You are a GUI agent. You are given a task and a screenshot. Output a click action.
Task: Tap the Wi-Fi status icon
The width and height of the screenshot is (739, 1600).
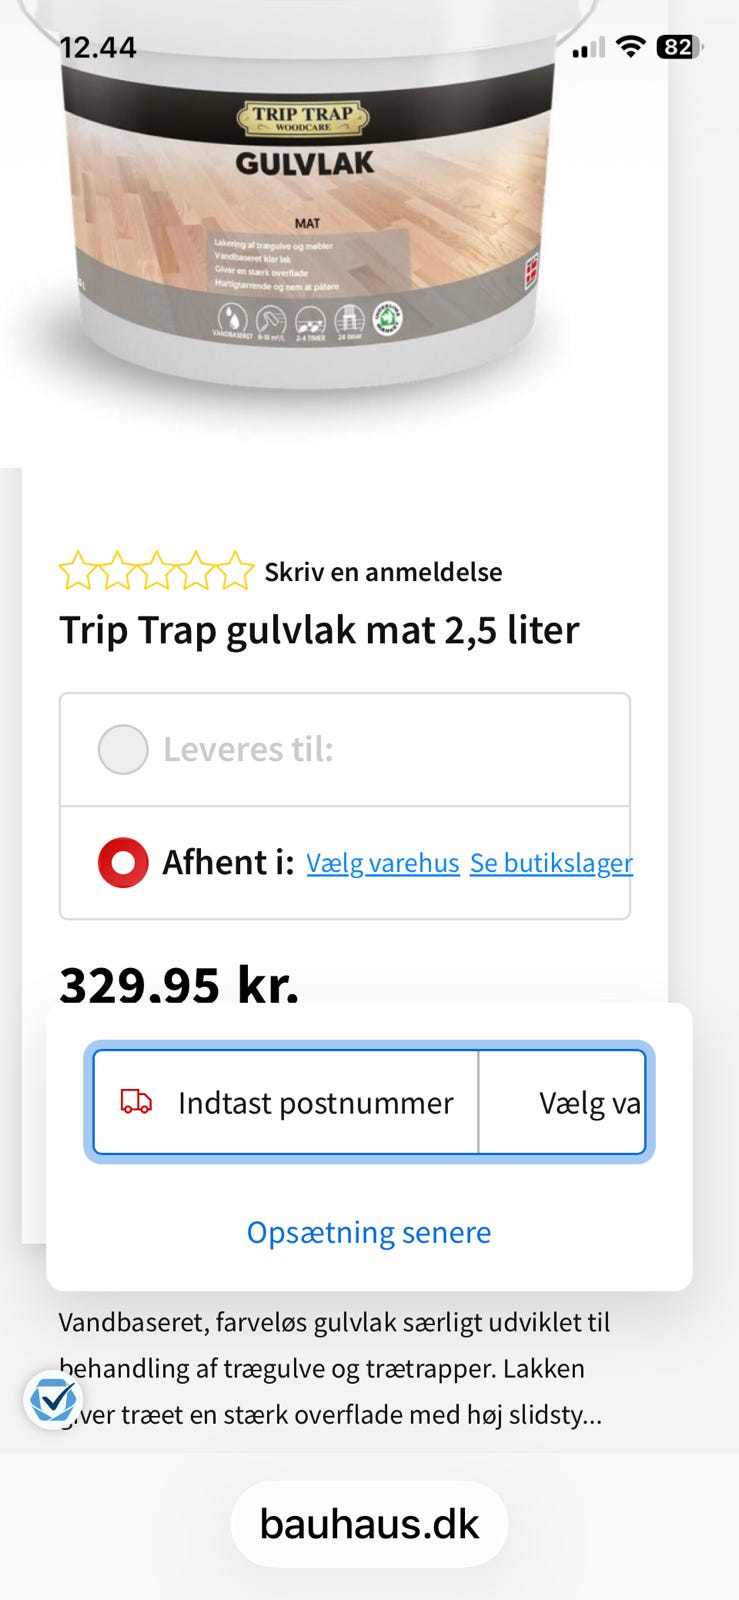[630, 46]
